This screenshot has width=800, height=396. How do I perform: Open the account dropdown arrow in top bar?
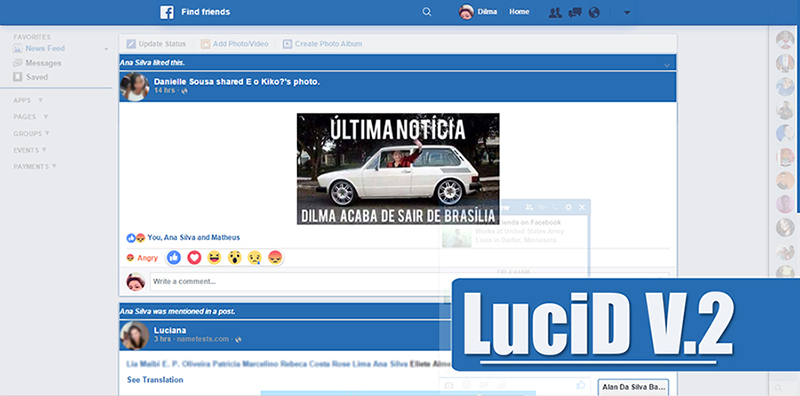627,13
